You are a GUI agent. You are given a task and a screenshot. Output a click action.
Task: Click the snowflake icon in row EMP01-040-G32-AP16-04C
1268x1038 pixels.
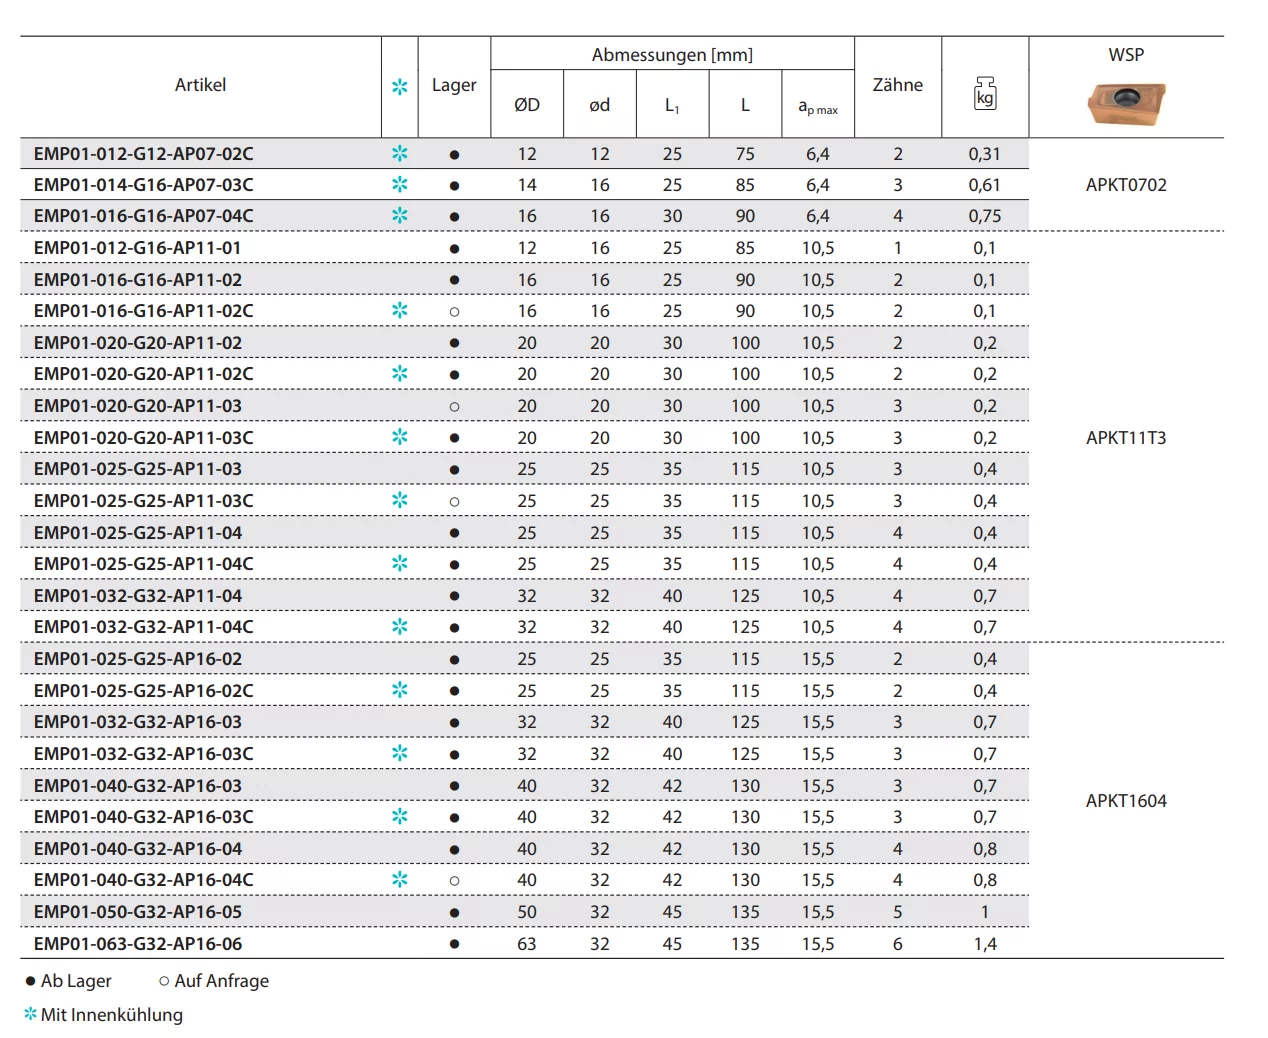pos(400,880)
